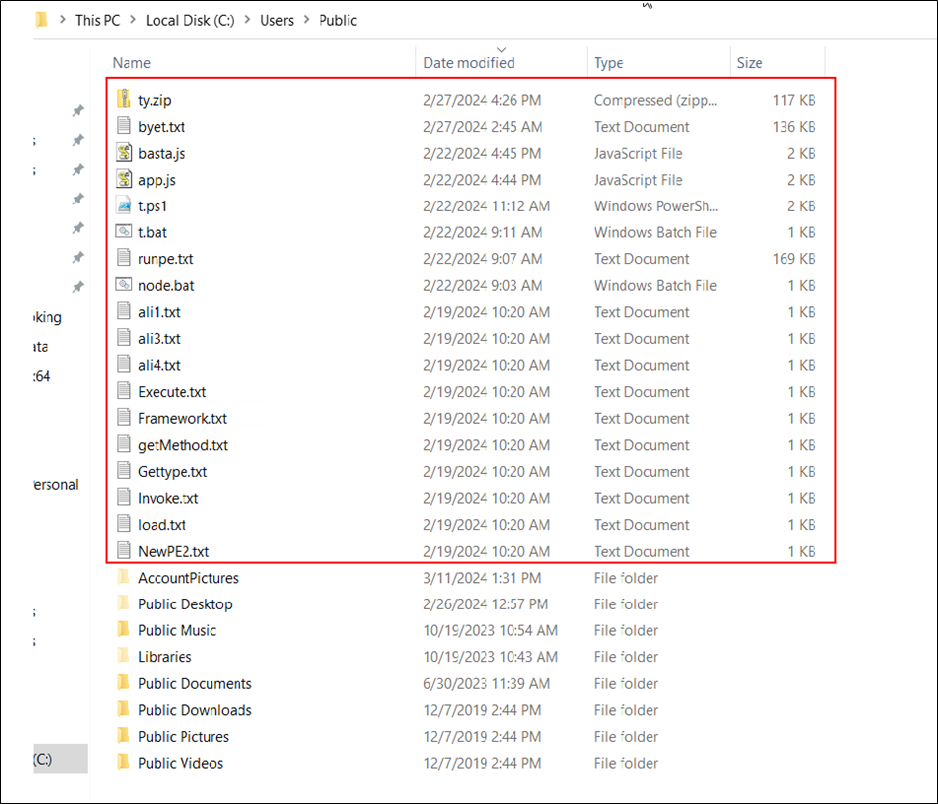Image resolution: width=938 pixels, height=804 pixels.
Task: Go to Local Disk (C:) breadcrumb
Action: tap(190, 20)
